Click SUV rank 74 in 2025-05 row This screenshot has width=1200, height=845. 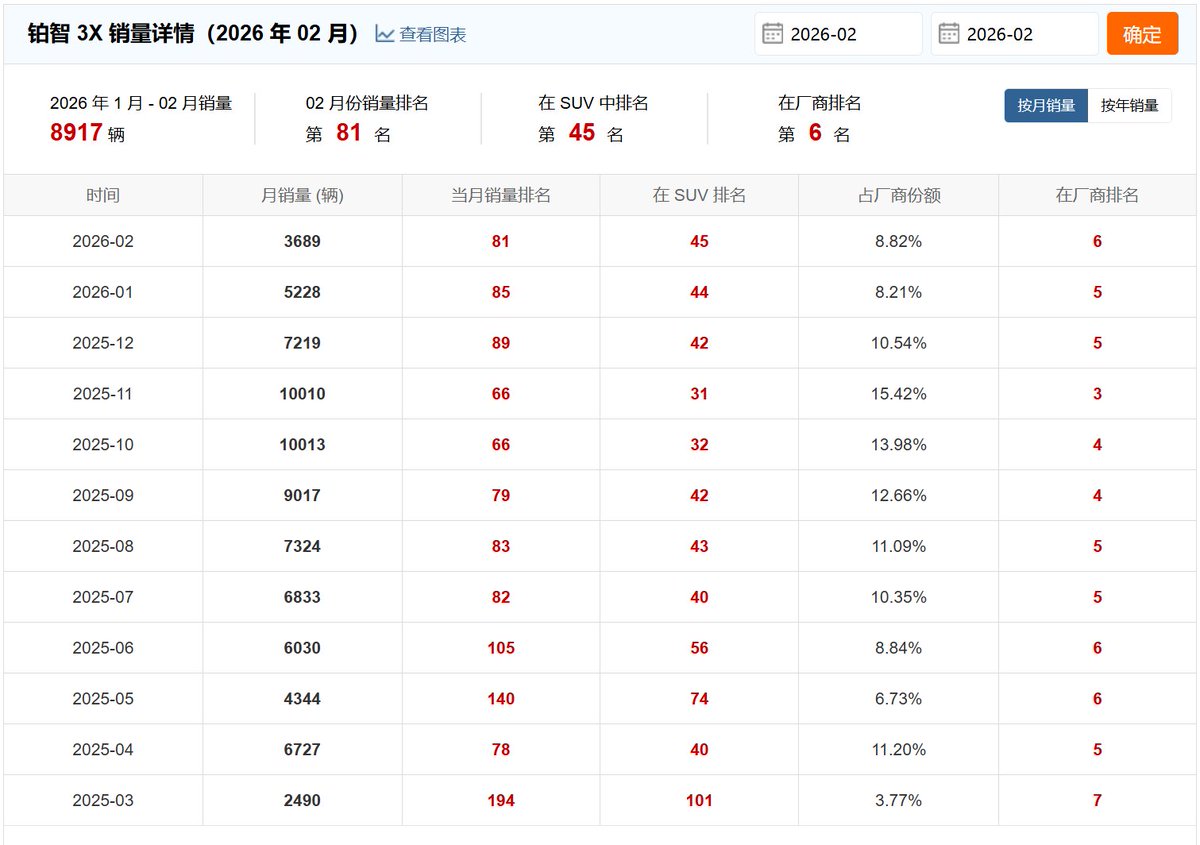[x=699, y=699]
